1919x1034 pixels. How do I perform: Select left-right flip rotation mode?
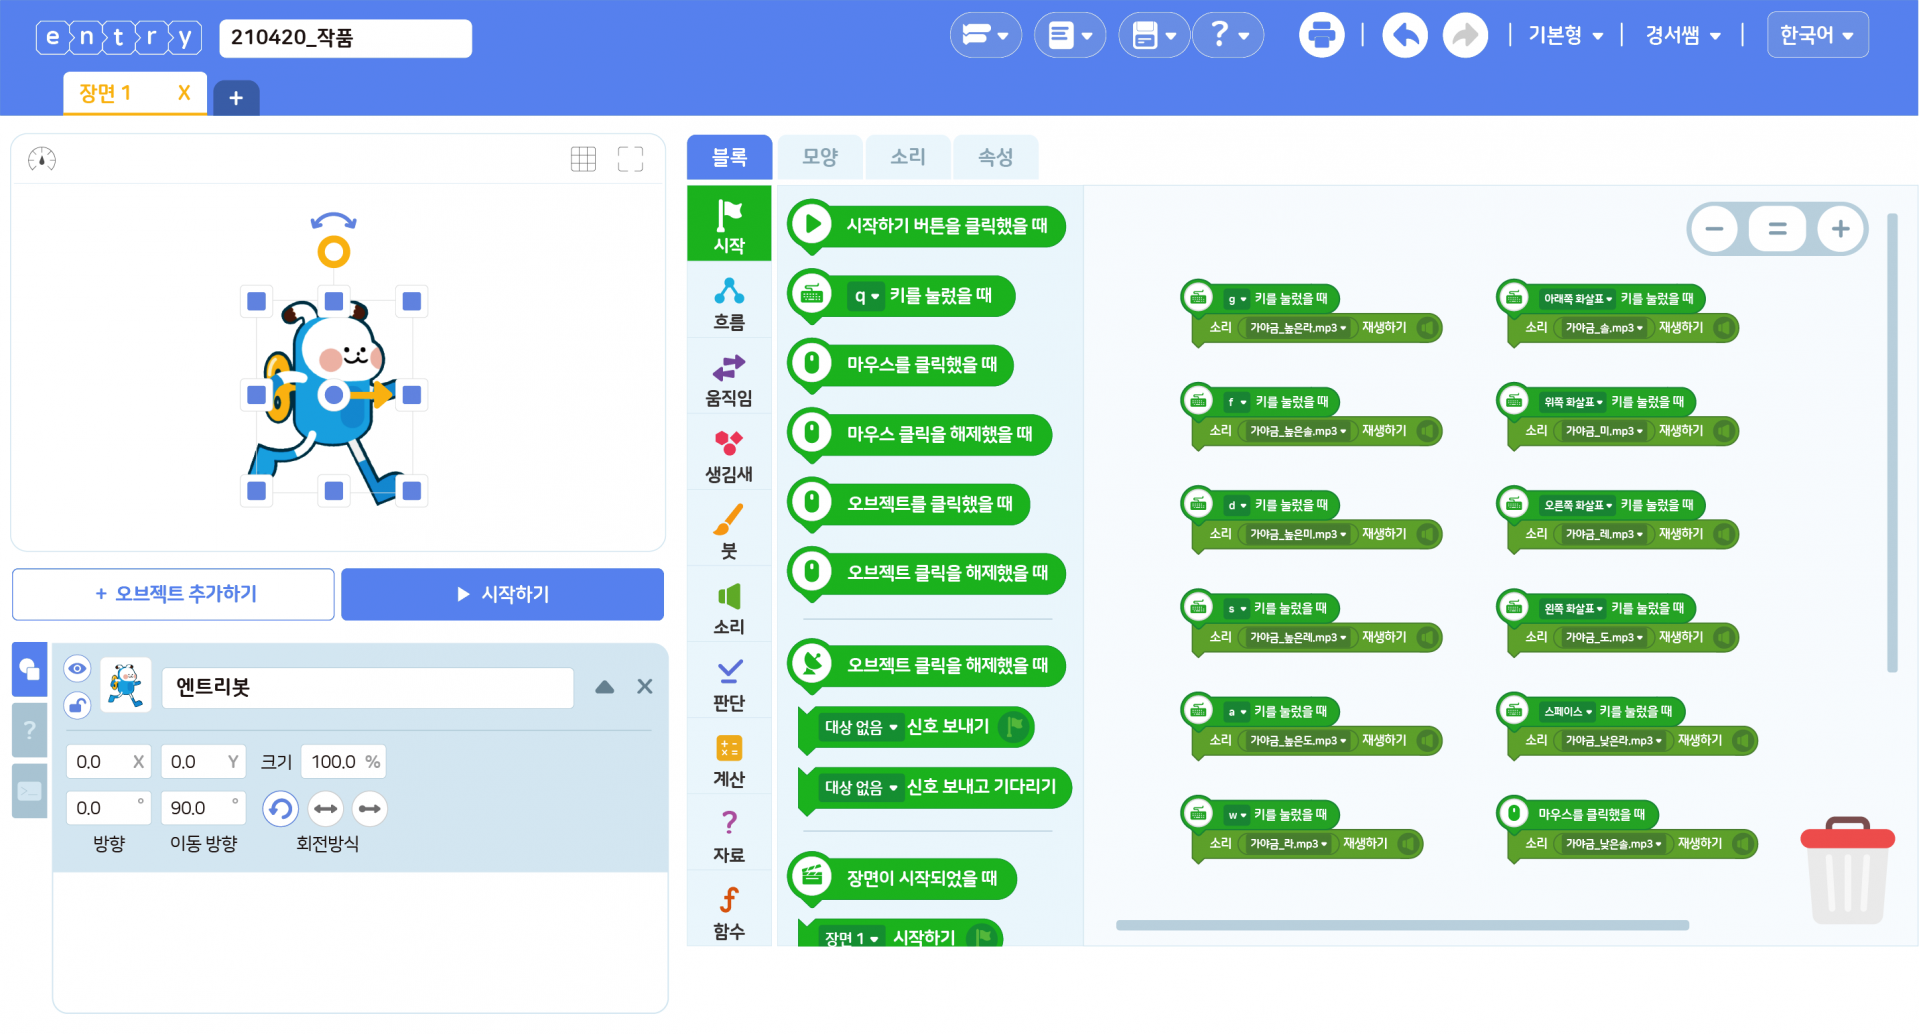pyautogui.click(x=326, y=808)
